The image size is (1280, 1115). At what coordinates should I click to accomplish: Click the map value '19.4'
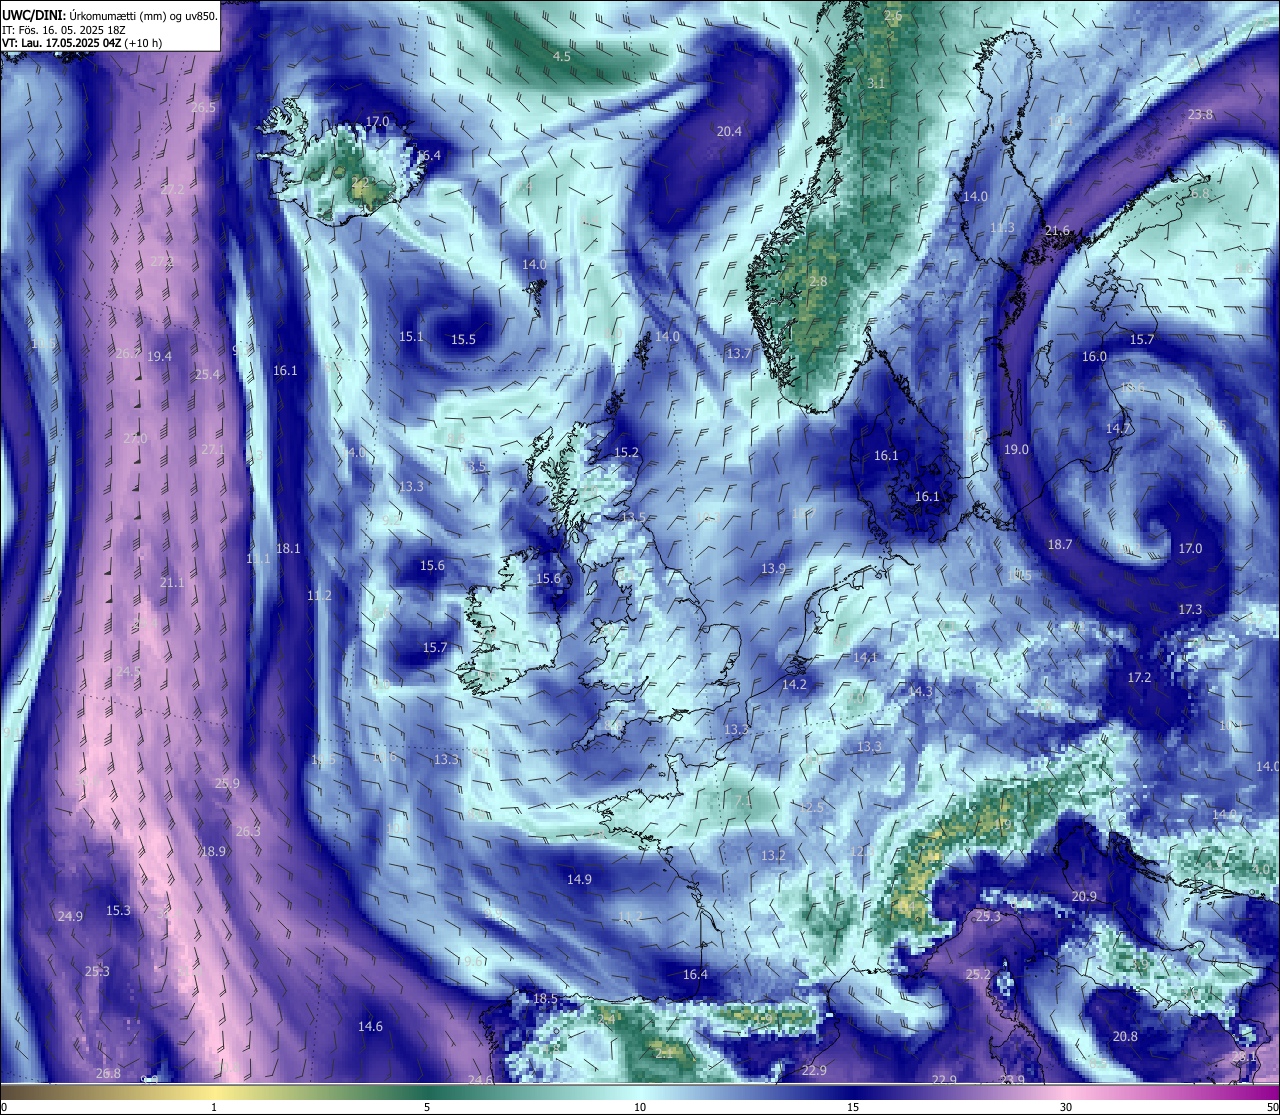pyautogui.click(x=159, y=357)
